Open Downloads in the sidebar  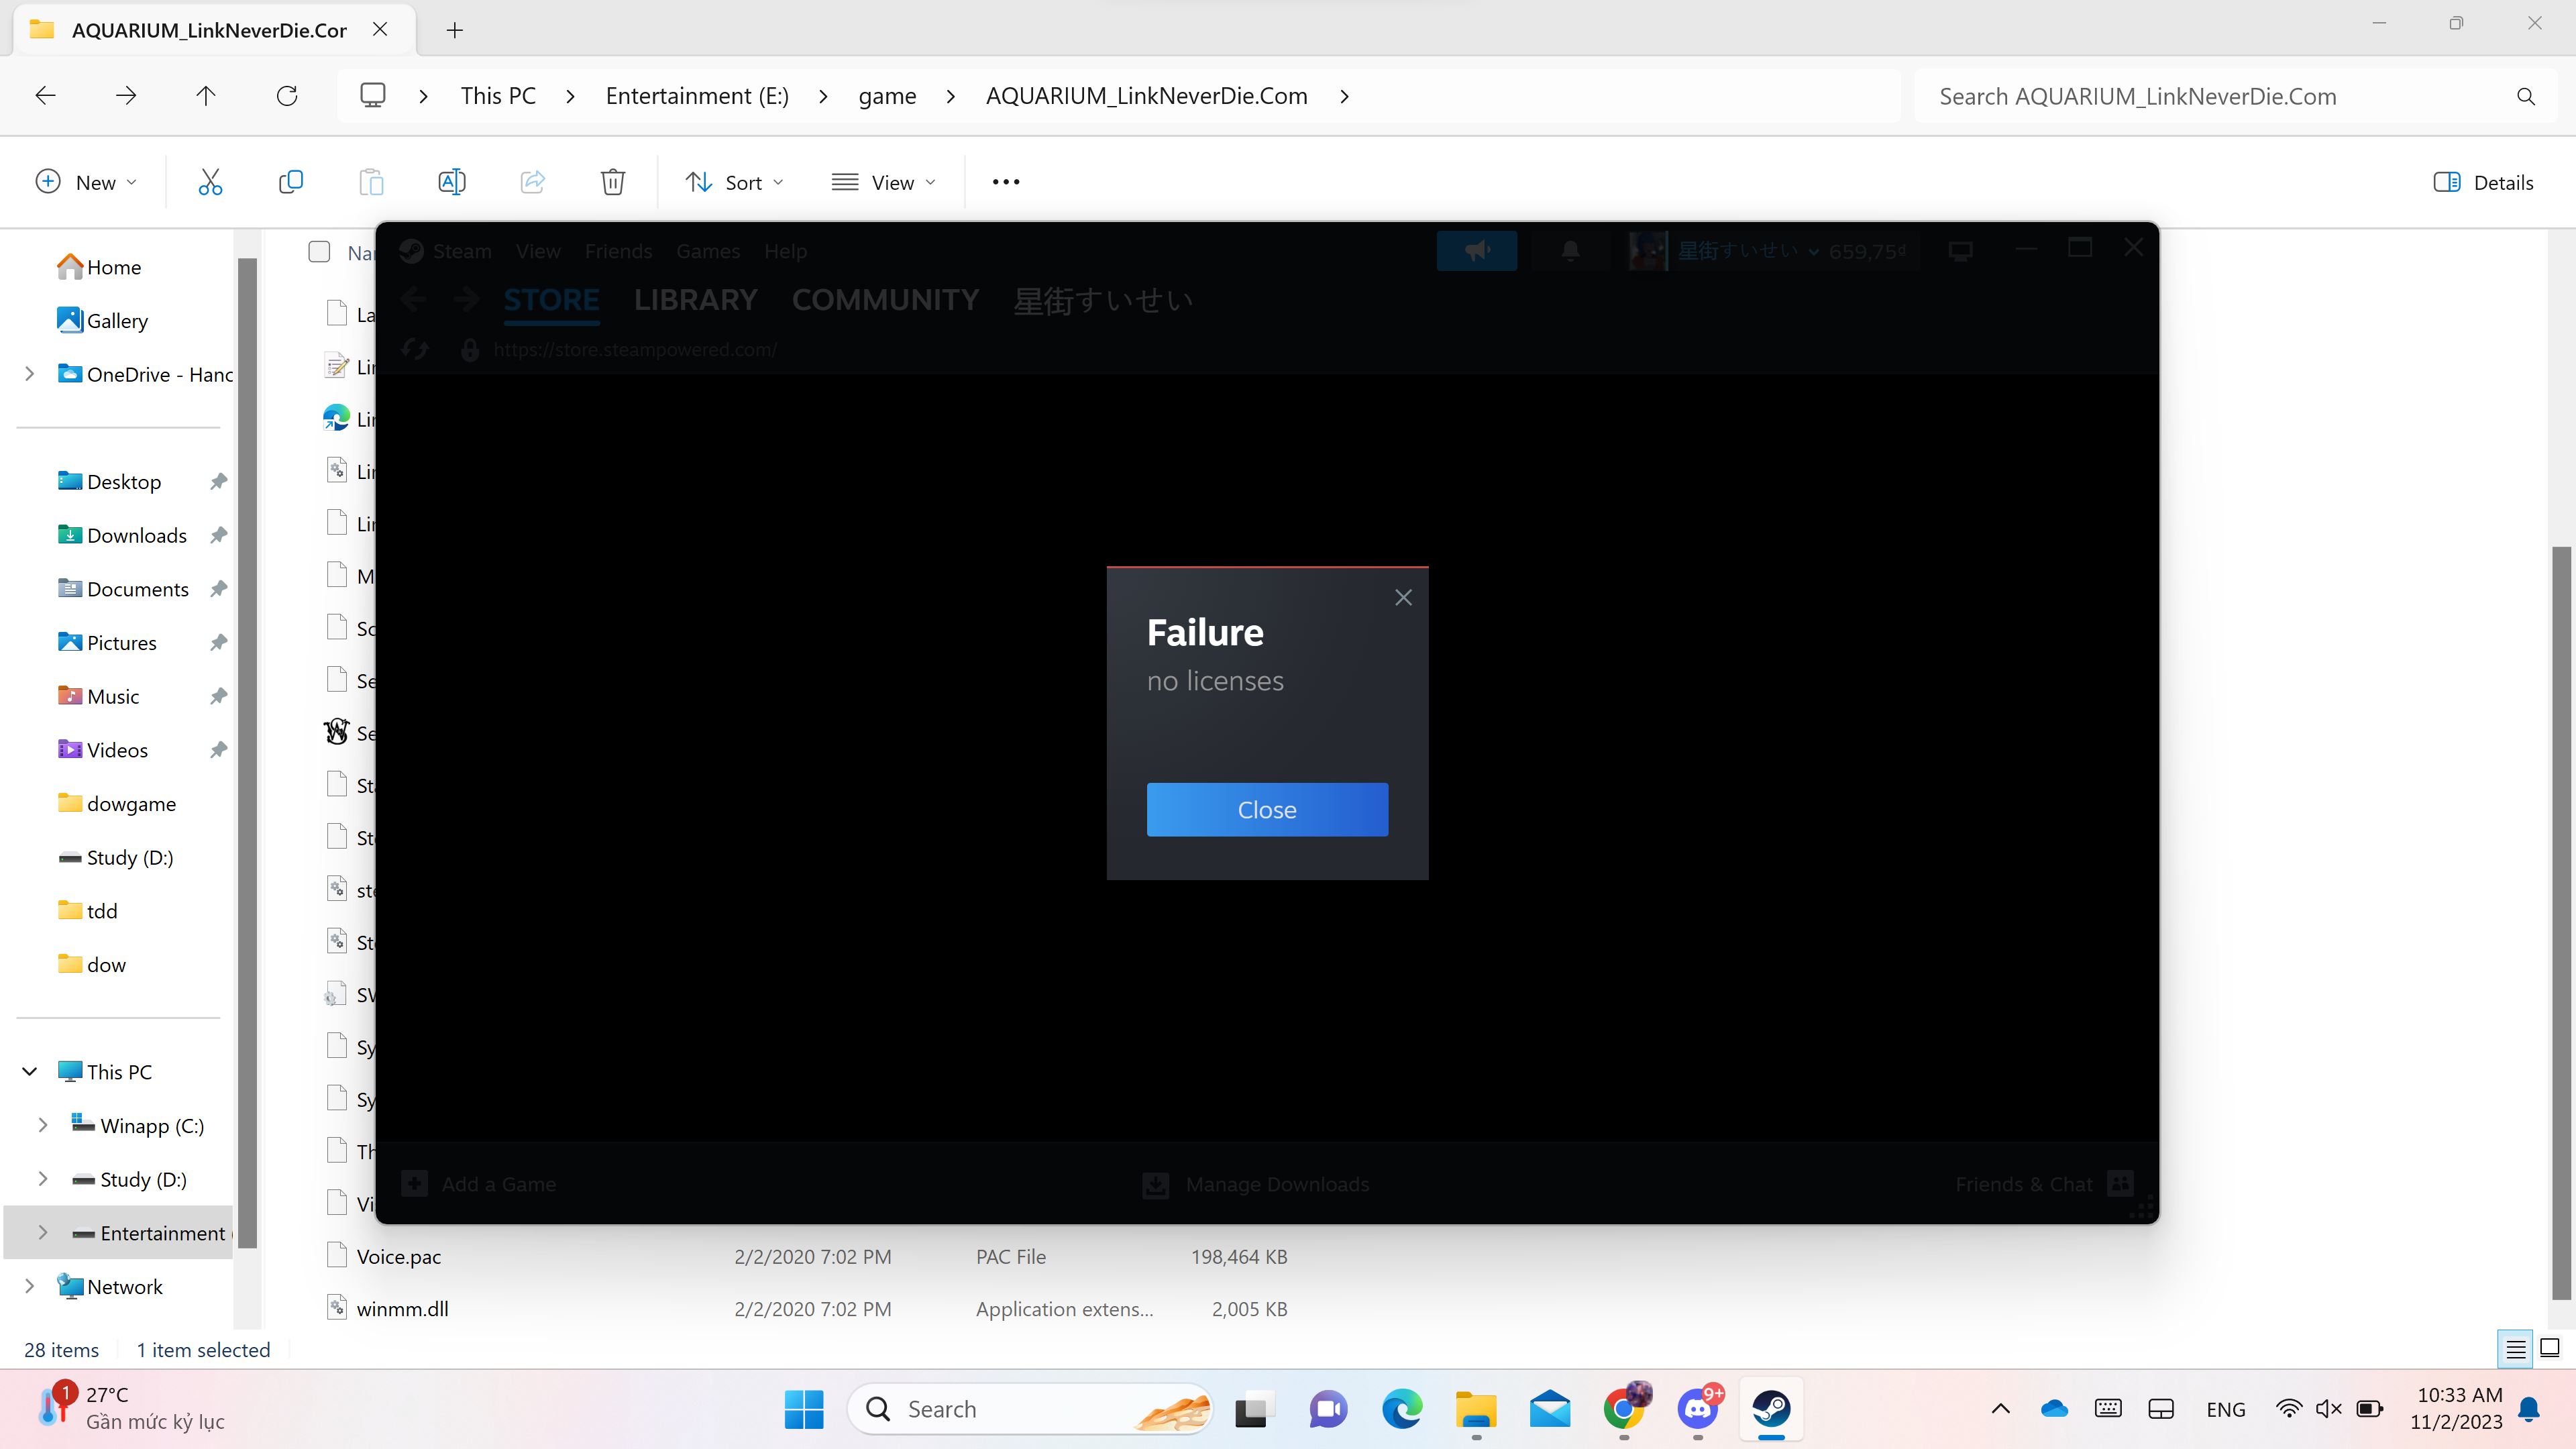(137, 536)
